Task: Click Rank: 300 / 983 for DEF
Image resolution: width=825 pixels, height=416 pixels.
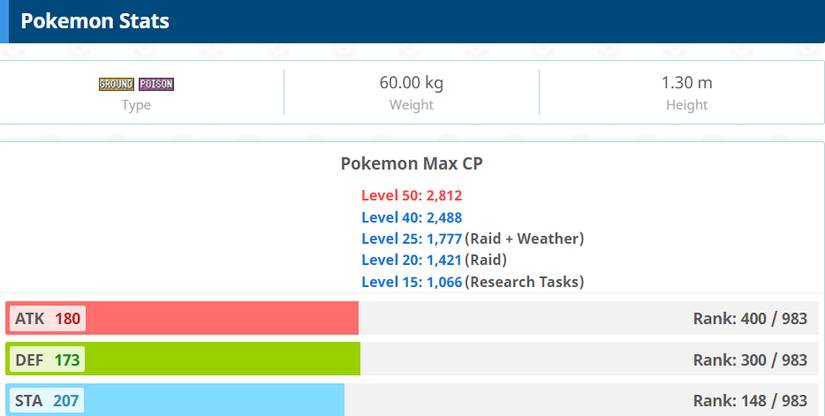Action: 750,360
